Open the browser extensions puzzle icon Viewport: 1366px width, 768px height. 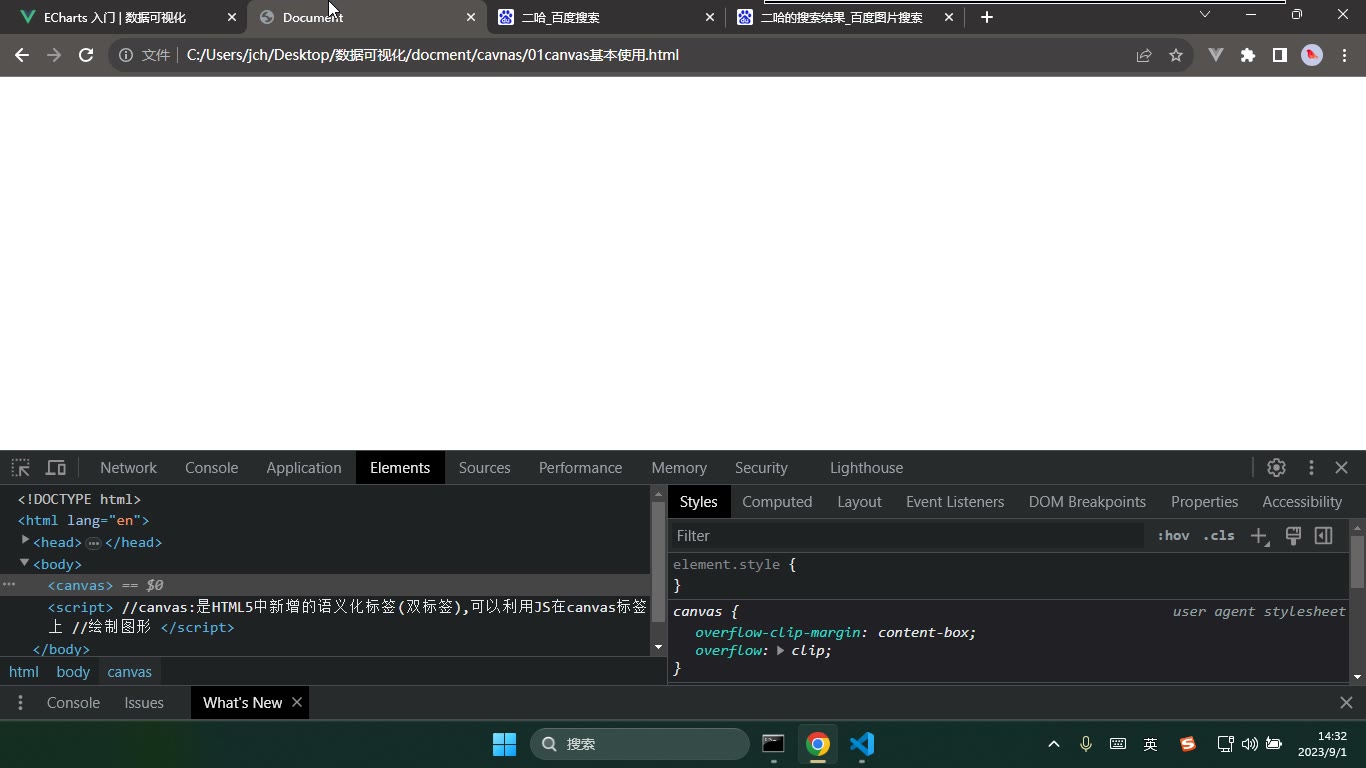pos(1248,55)
